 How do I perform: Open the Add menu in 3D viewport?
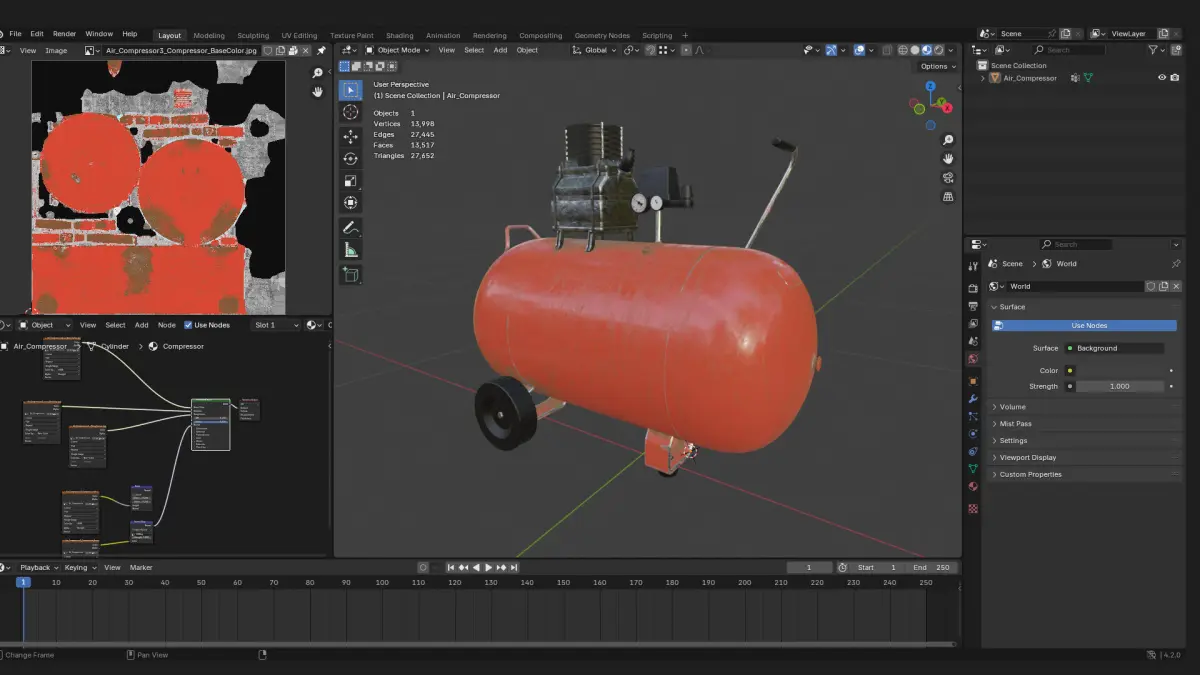pos(500,50)
